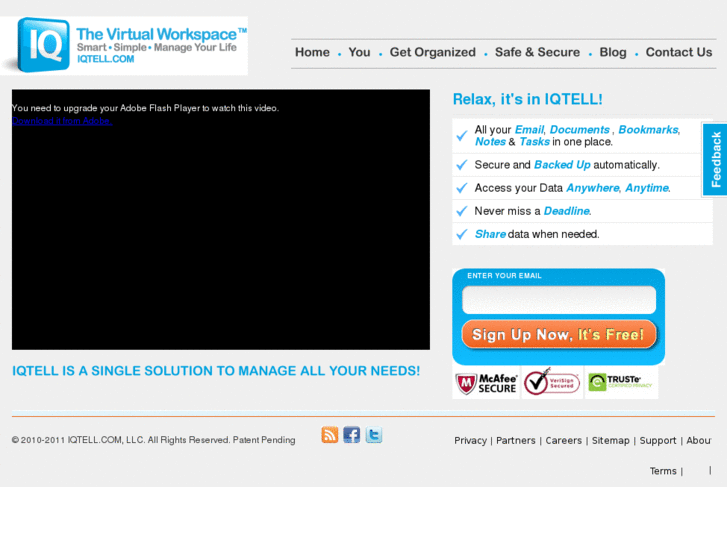Click the Email feature link
727x545 pixels.
pyautogui.click(x=529, y=130)
